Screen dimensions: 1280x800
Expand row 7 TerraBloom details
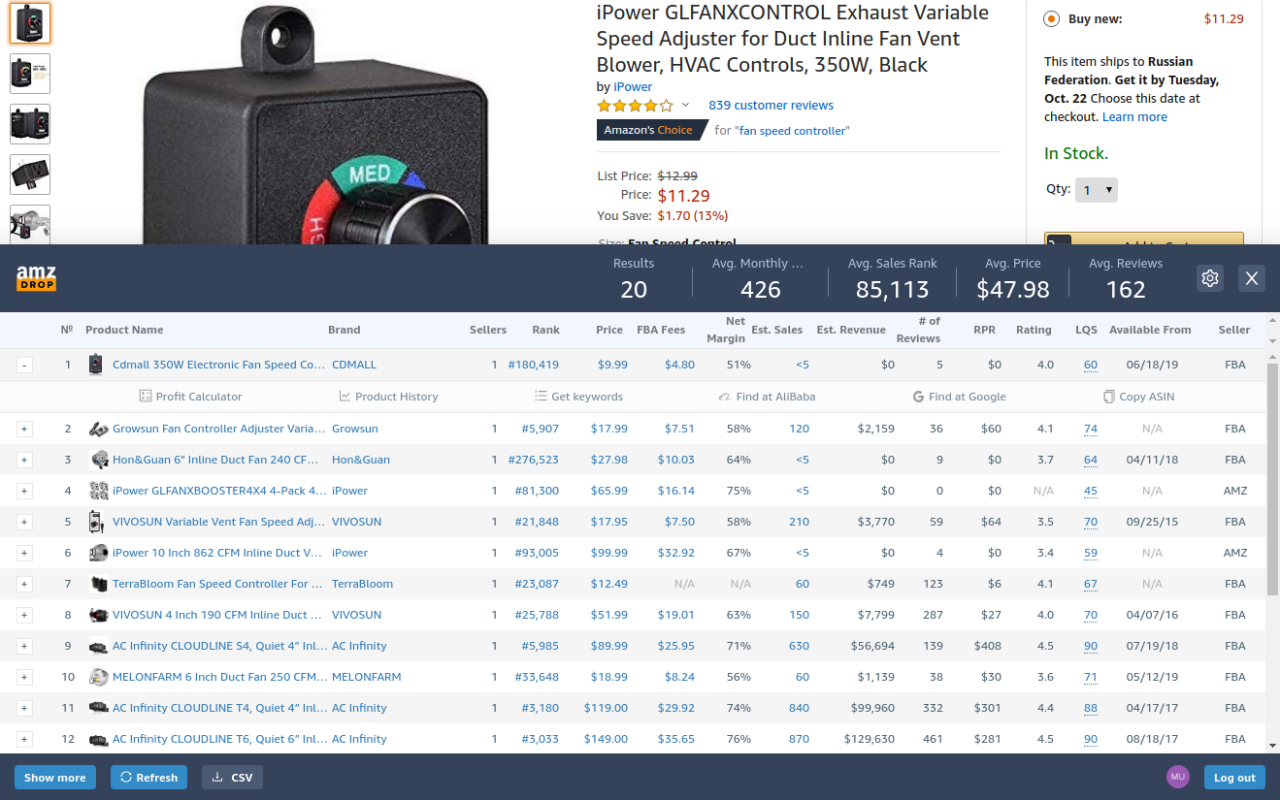(x=25, y=584)
